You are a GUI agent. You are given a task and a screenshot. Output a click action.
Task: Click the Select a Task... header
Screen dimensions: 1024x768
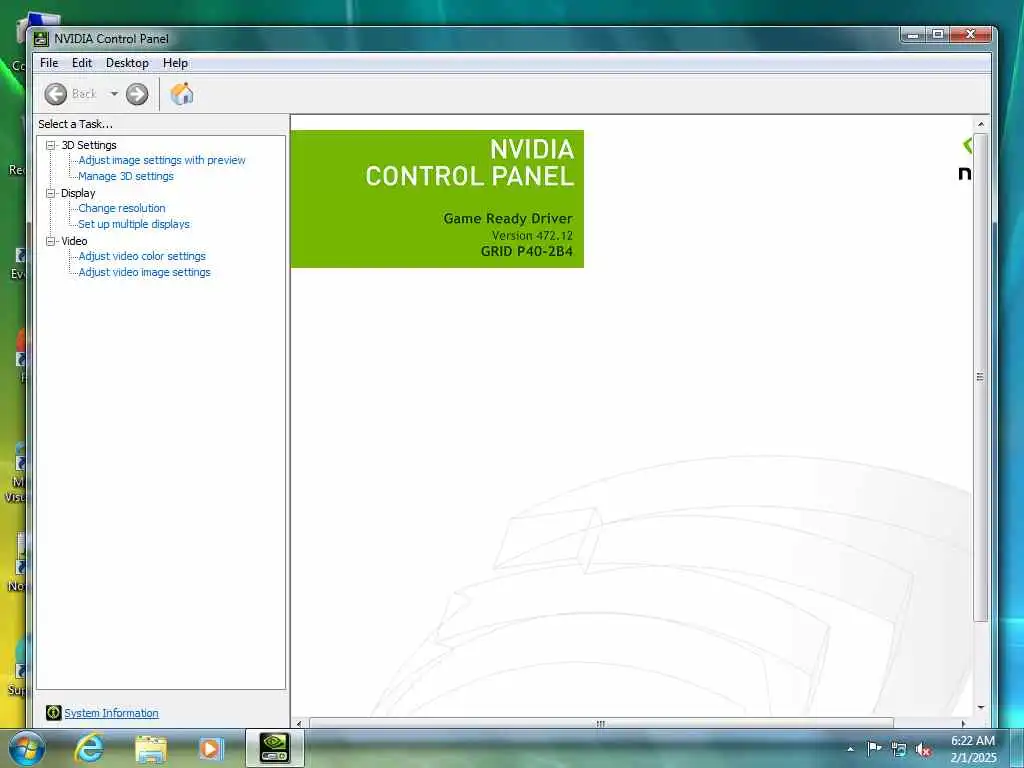coord(75,124)
